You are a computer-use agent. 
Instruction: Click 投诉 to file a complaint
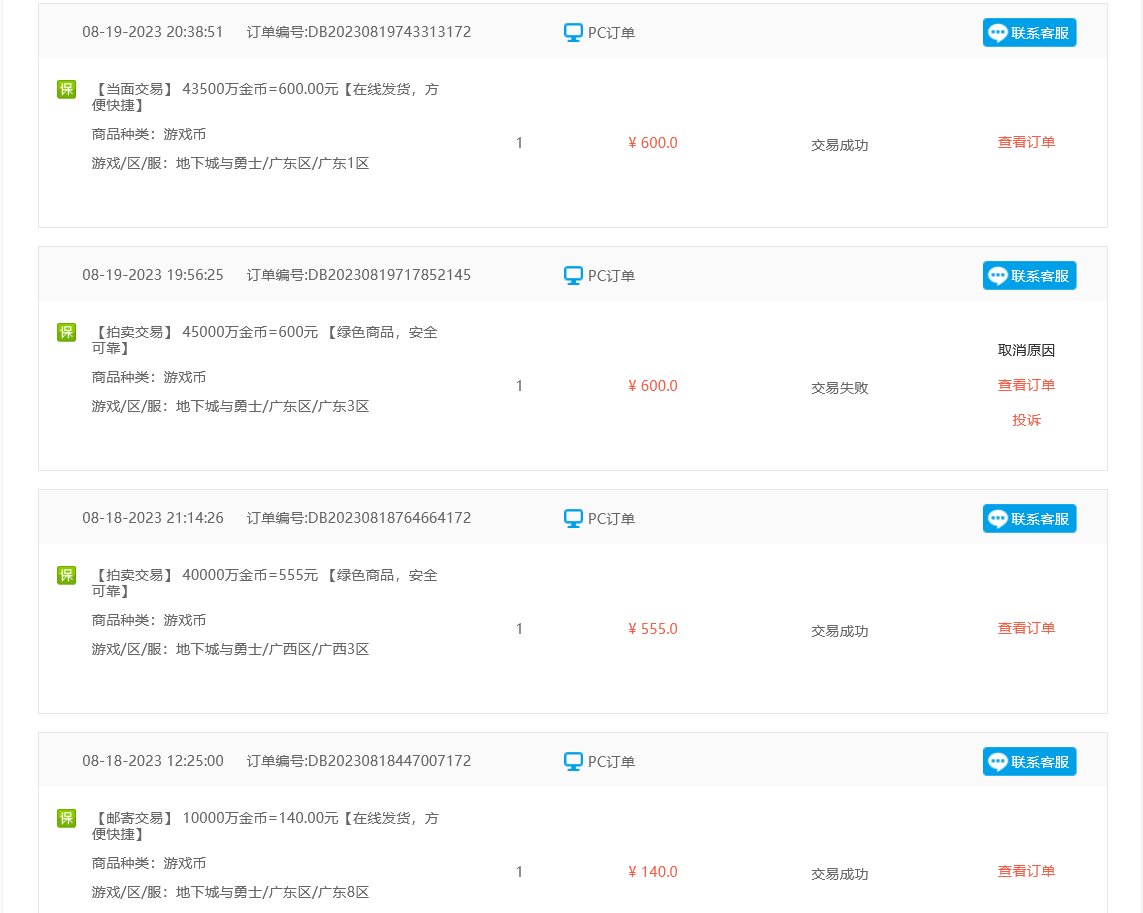coord(1026,420)
